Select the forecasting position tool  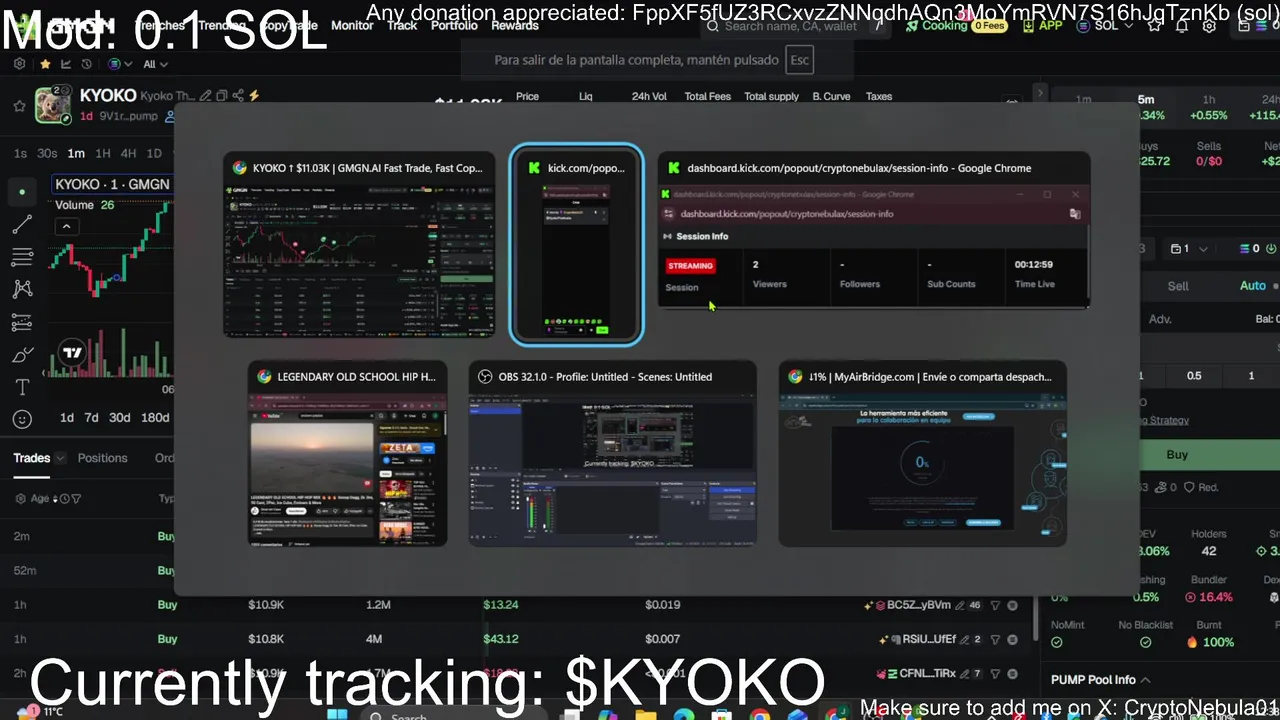(x=22, y=322)
